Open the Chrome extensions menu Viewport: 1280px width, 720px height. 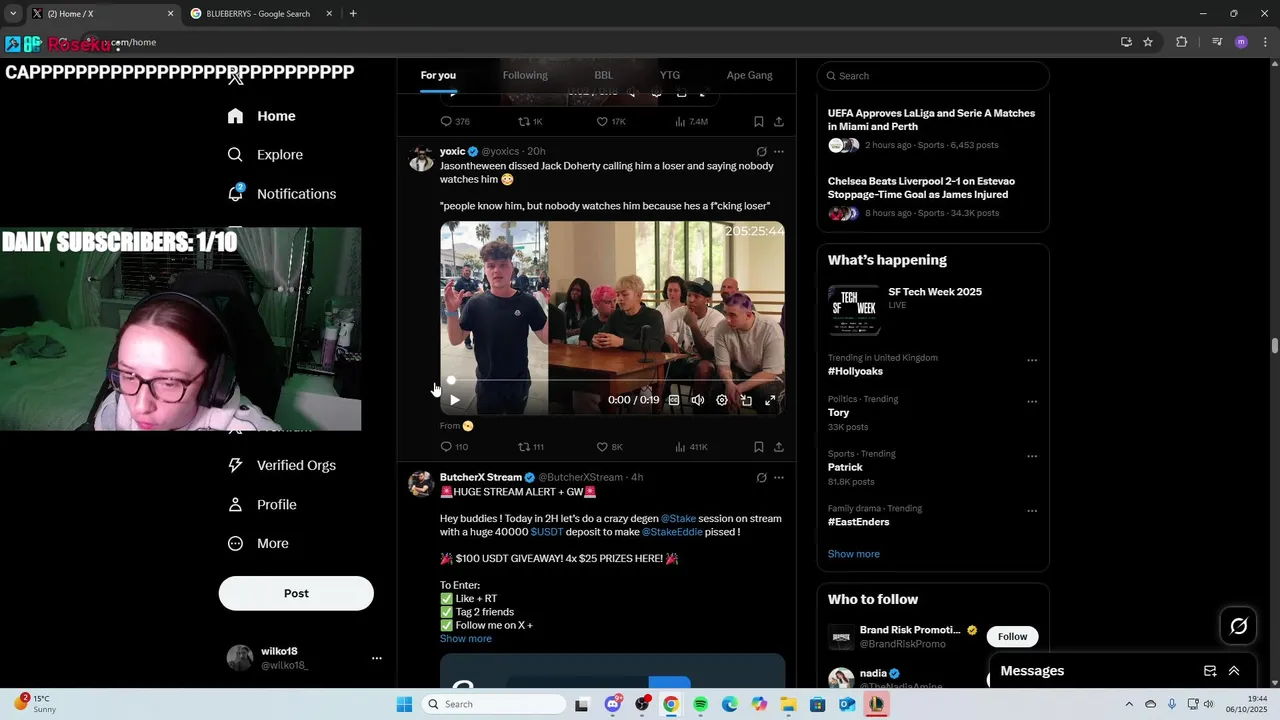click(1182, 42)
